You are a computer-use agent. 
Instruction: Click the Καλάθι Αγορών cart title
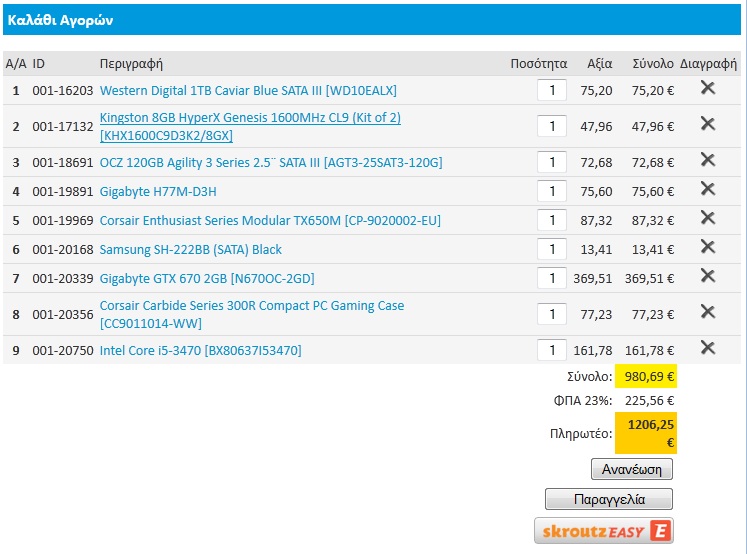(x=60, y=20)
